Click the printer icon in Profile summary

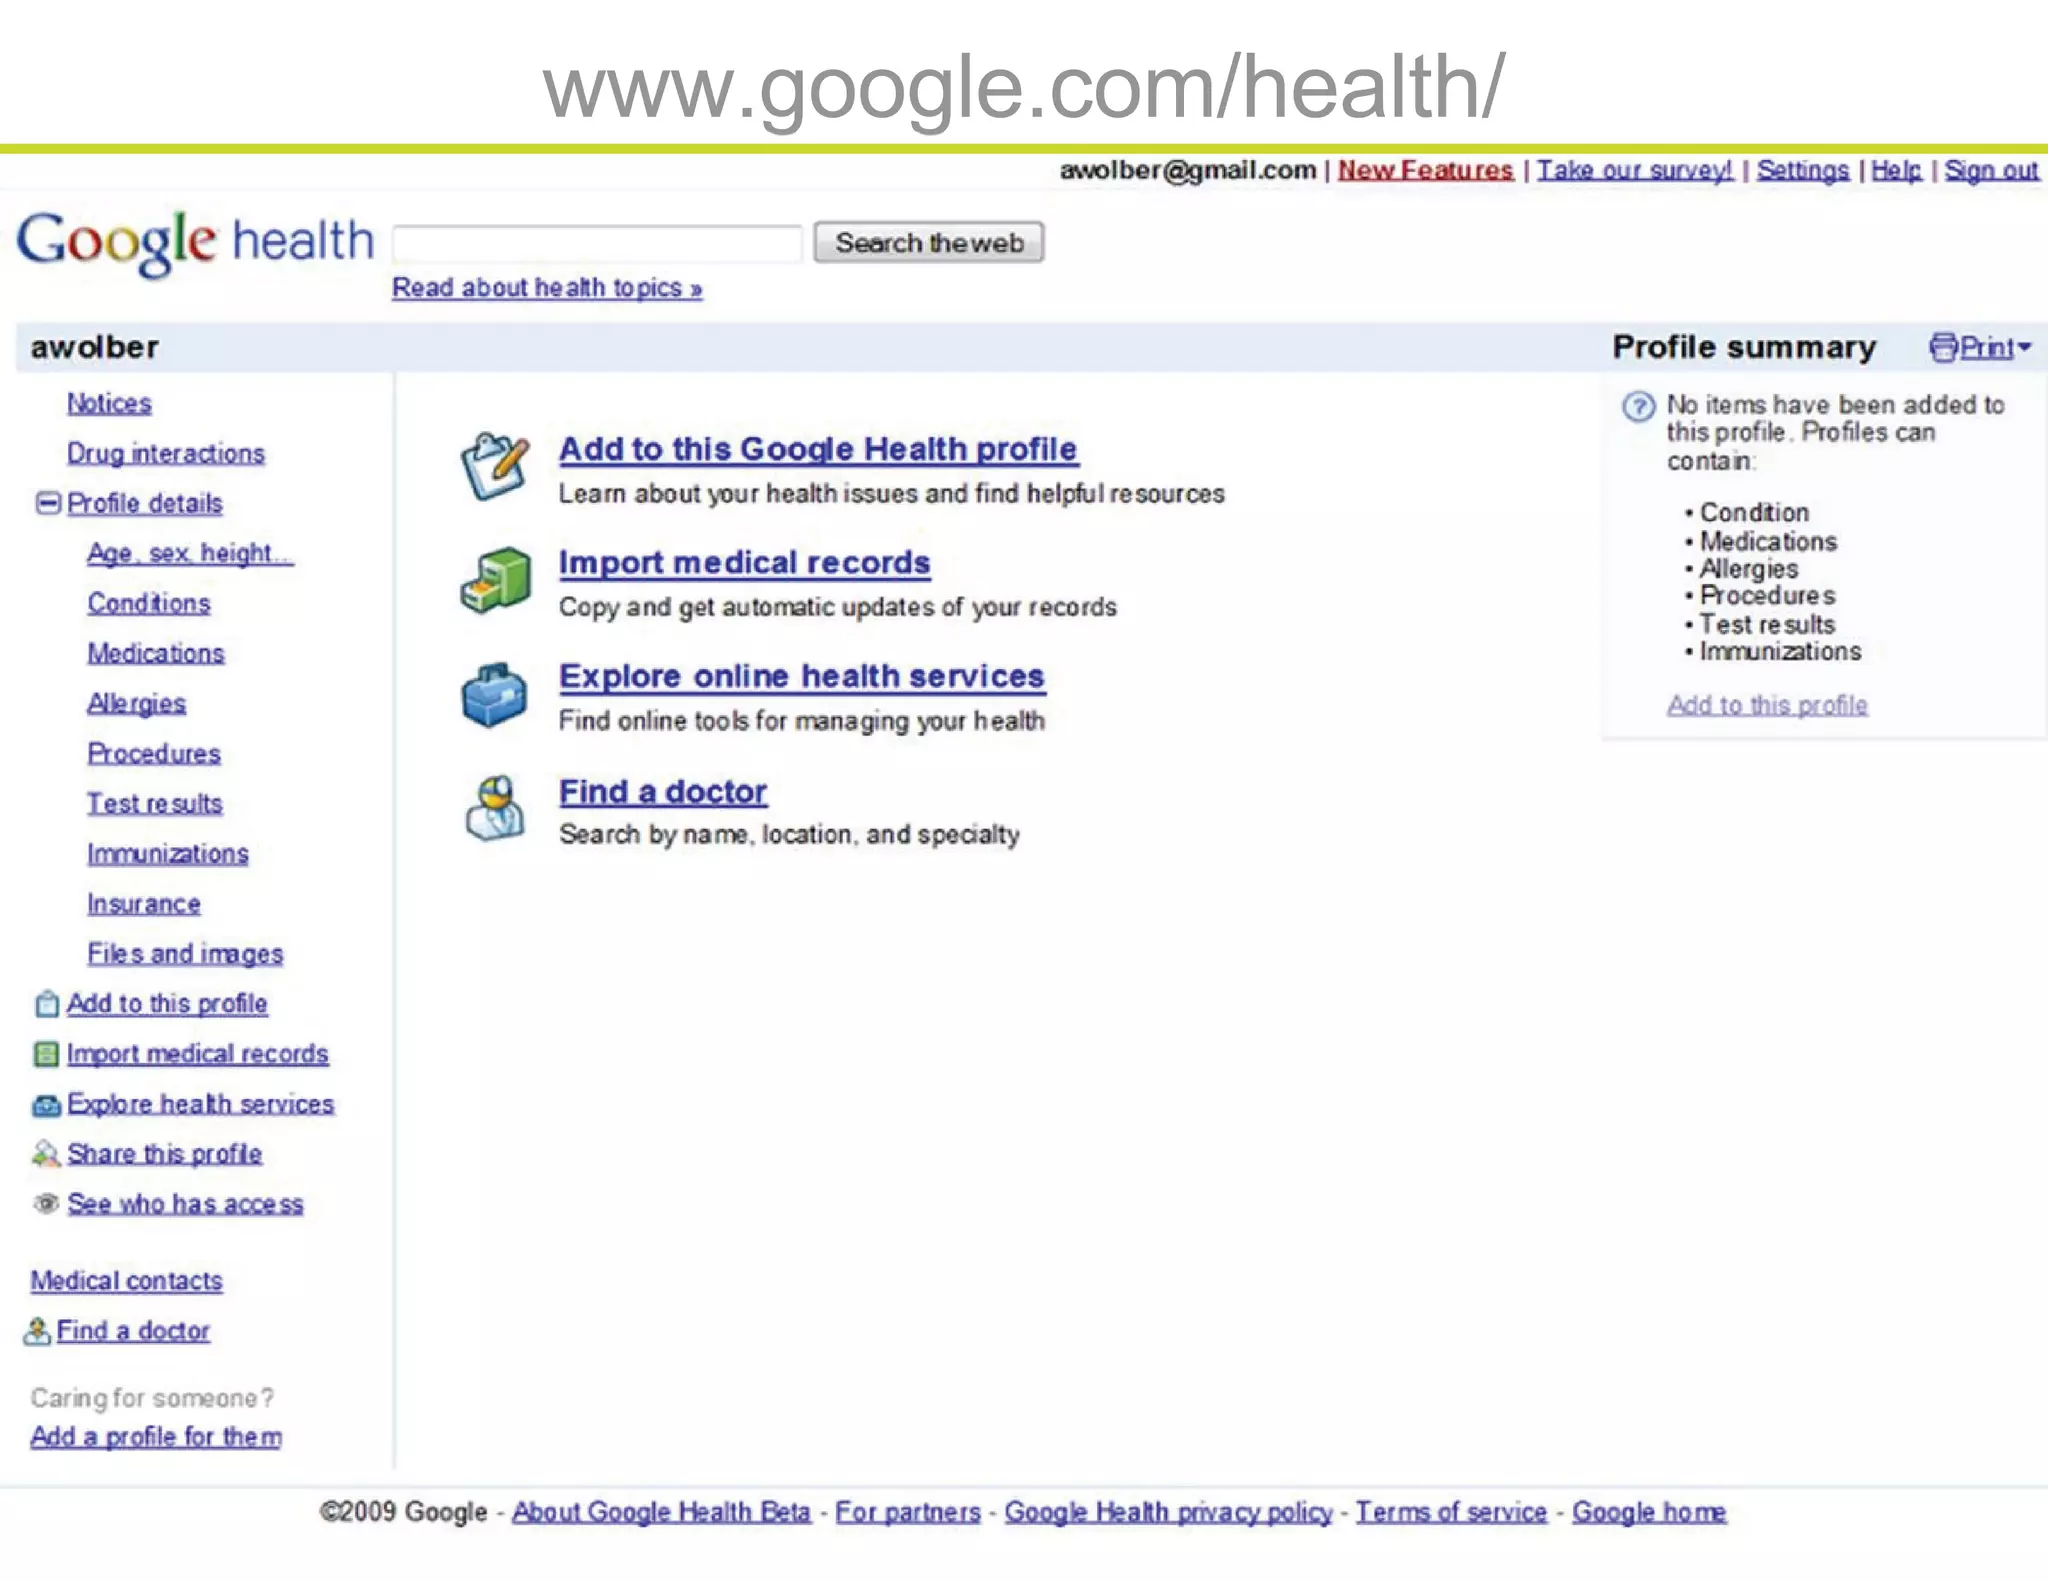[1942, 347]
